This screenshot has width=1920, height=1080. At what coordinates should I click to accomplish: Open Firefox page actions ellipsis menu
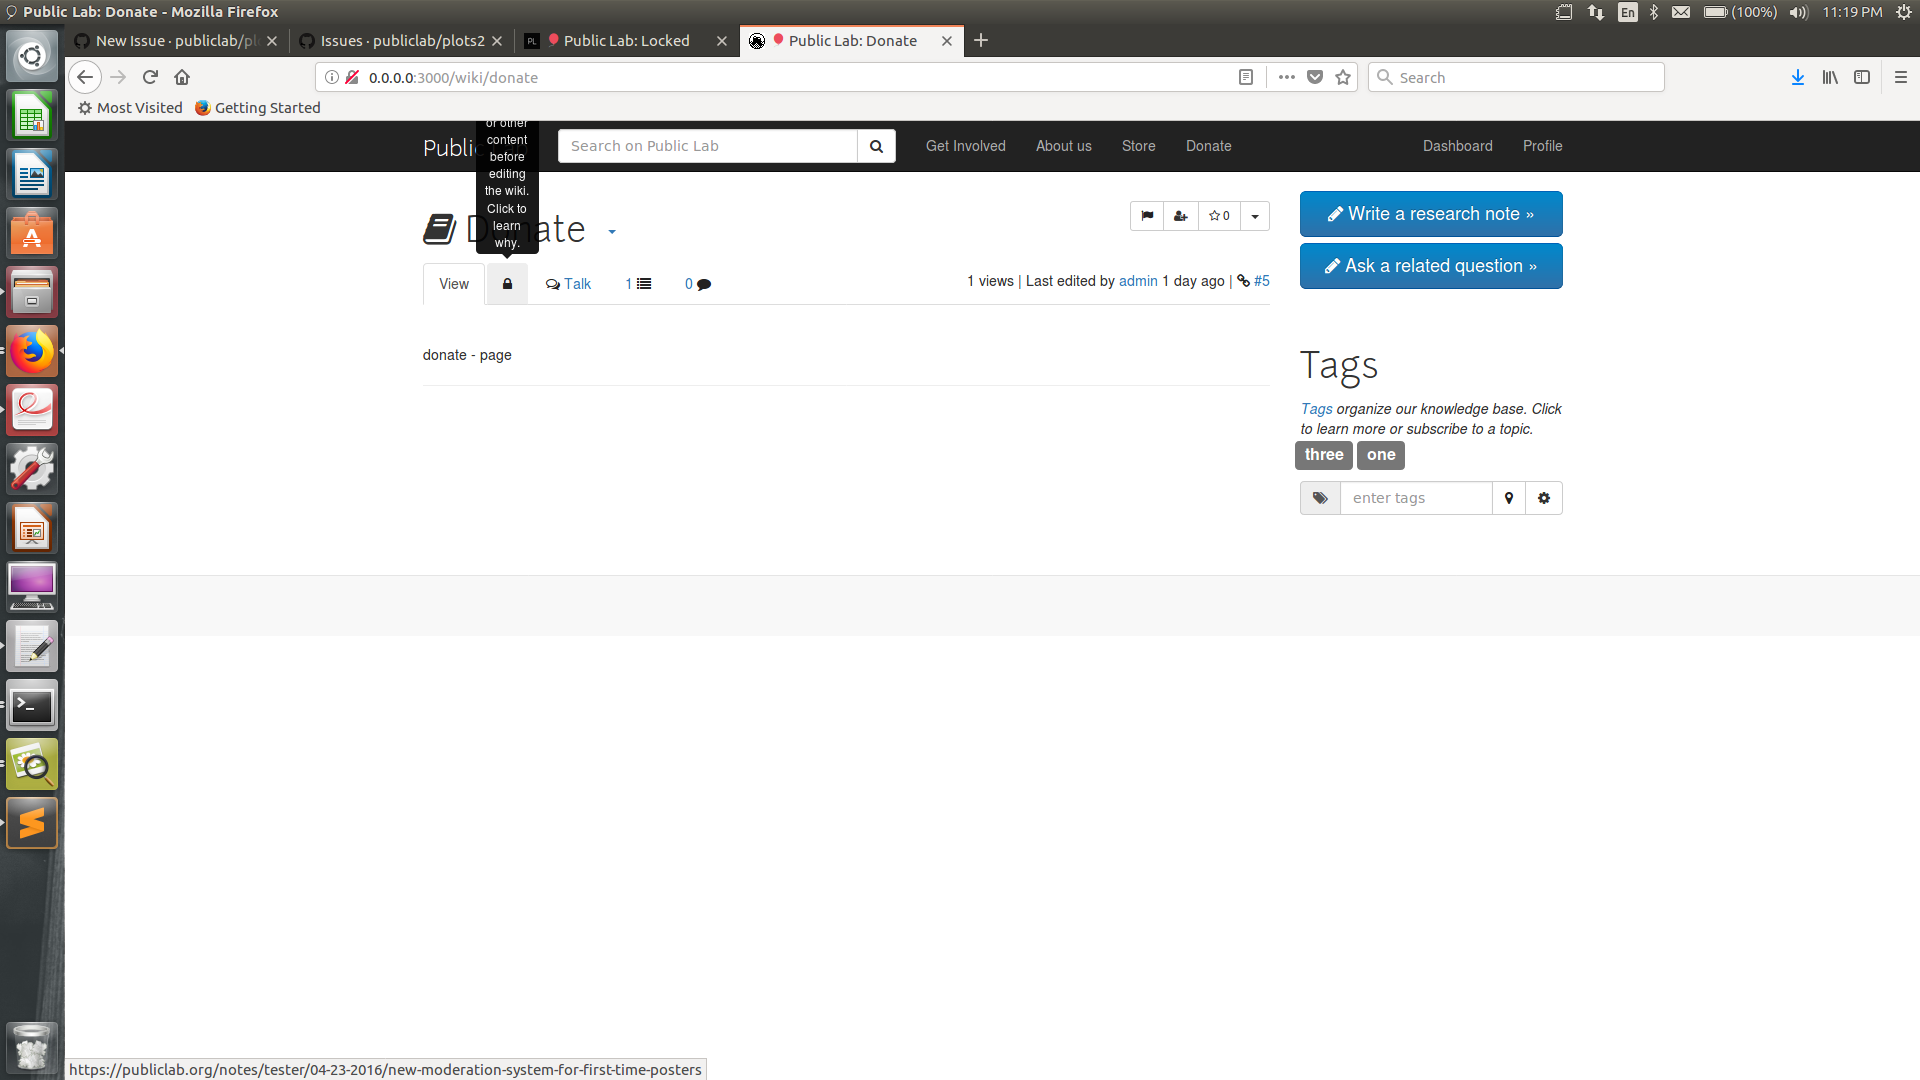pos(1286,77)
